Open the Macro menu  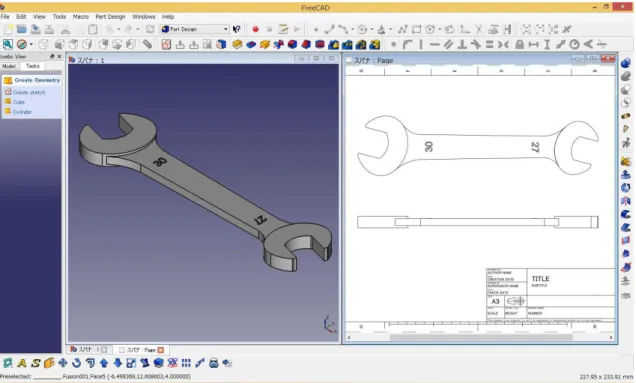click(81, 17)
